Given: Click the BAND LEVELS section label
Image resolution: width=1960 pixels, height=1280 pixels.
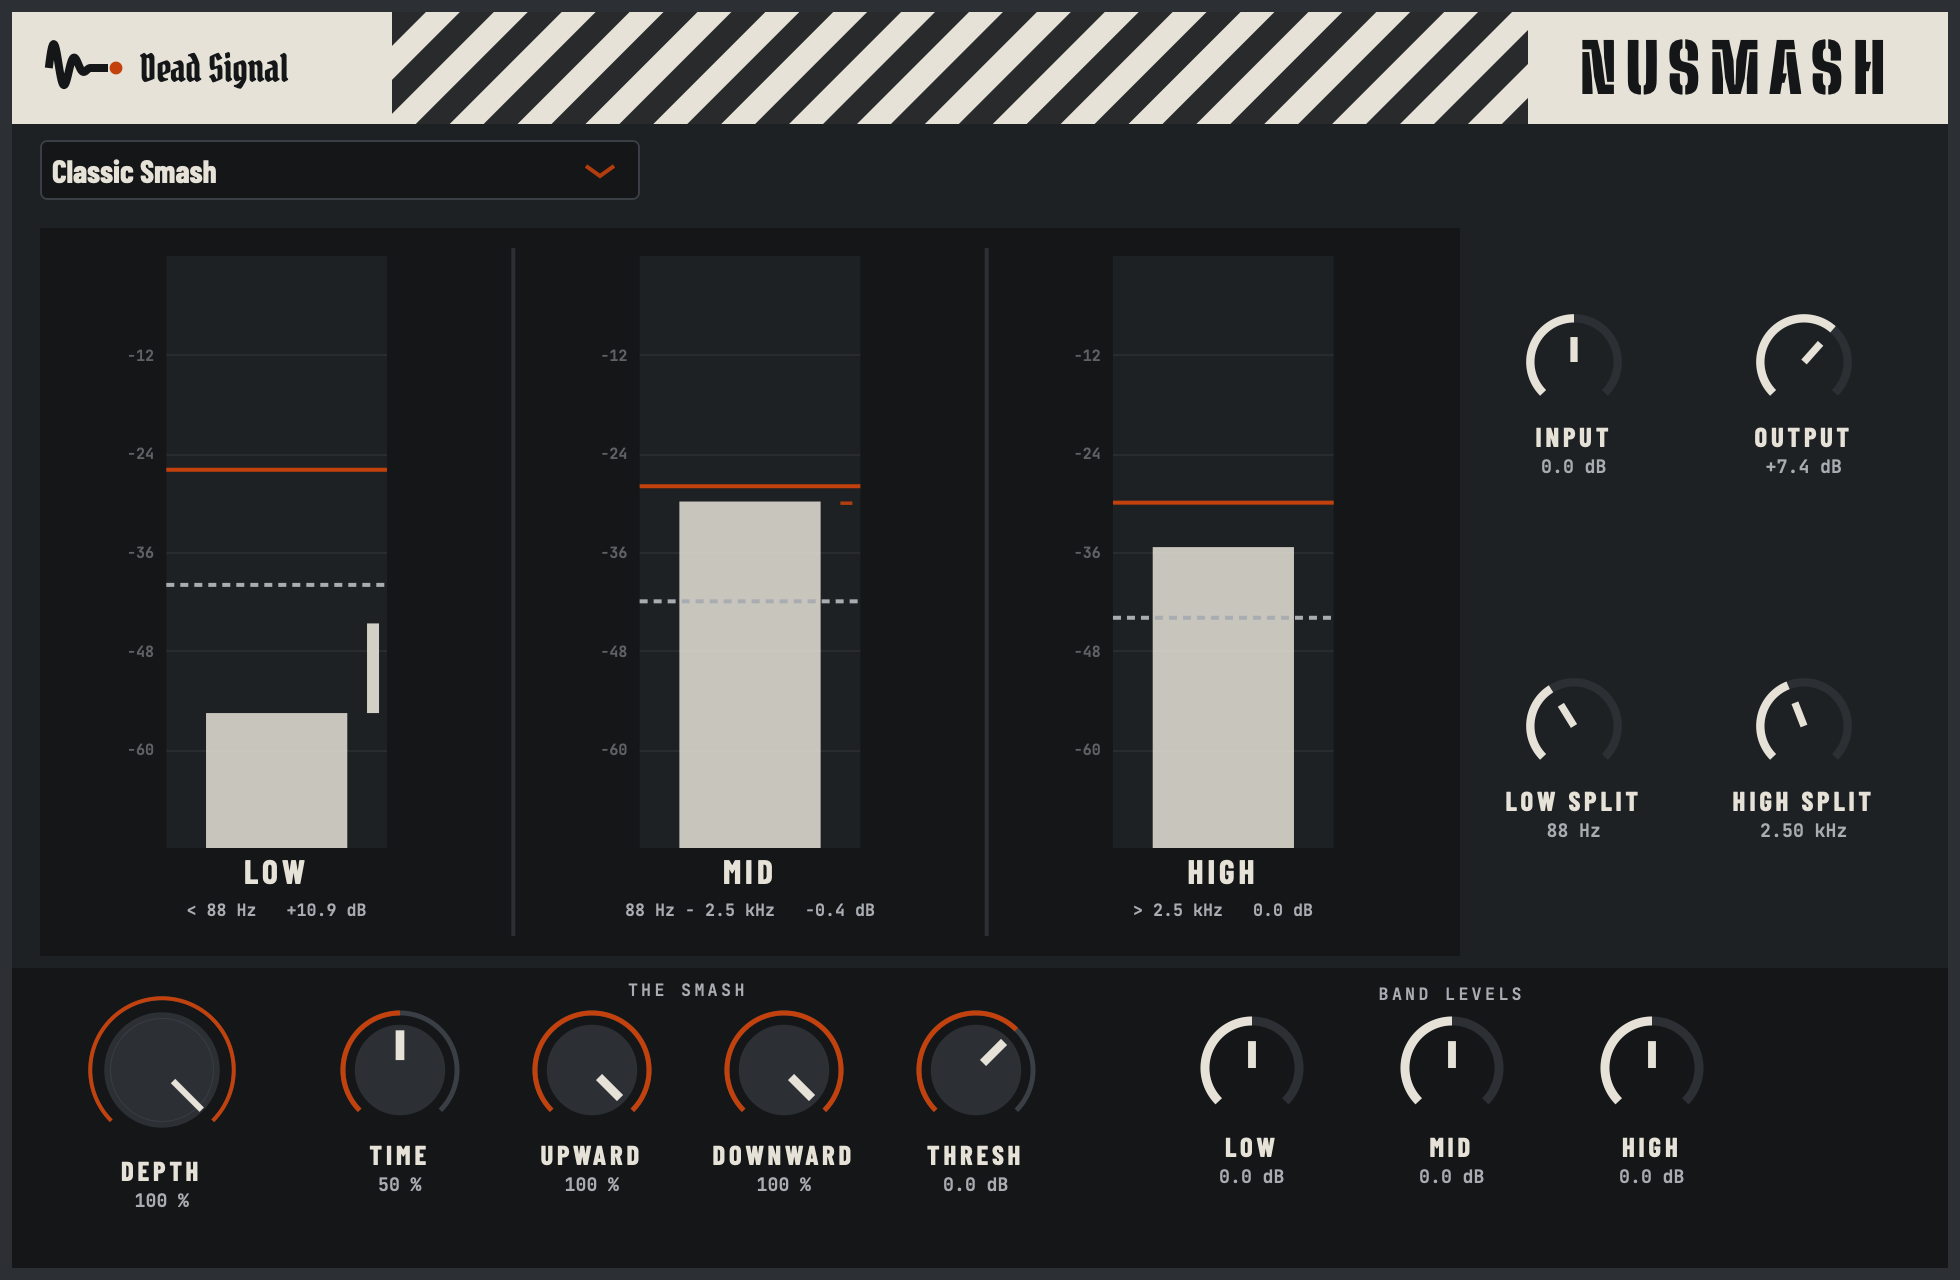Looking at the screenshot, I should click(1451, 994).
